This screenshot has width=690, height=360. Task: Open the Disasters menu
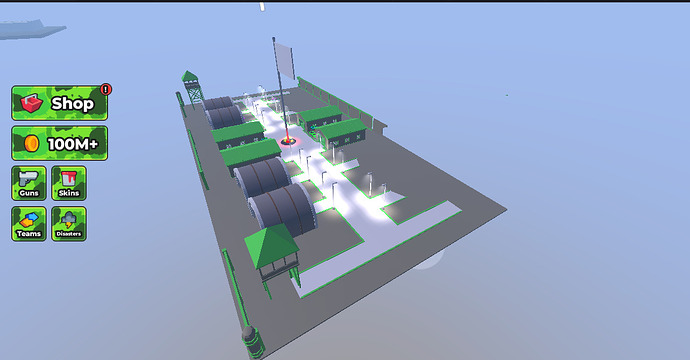[x=69, y=224]
